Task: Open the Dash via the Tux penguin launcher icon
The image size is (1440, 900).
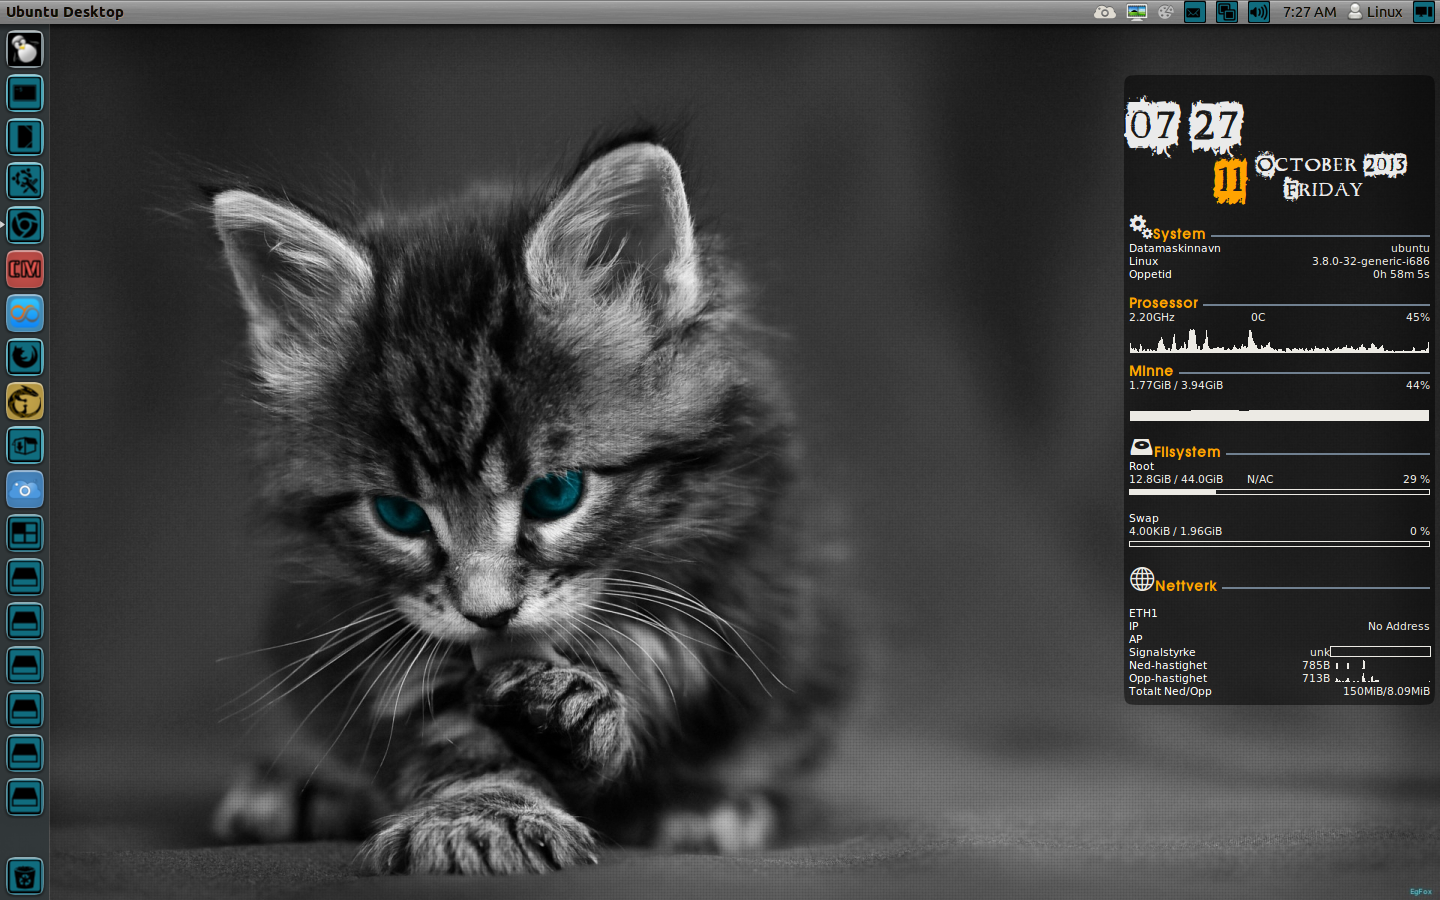Action: 25,49
